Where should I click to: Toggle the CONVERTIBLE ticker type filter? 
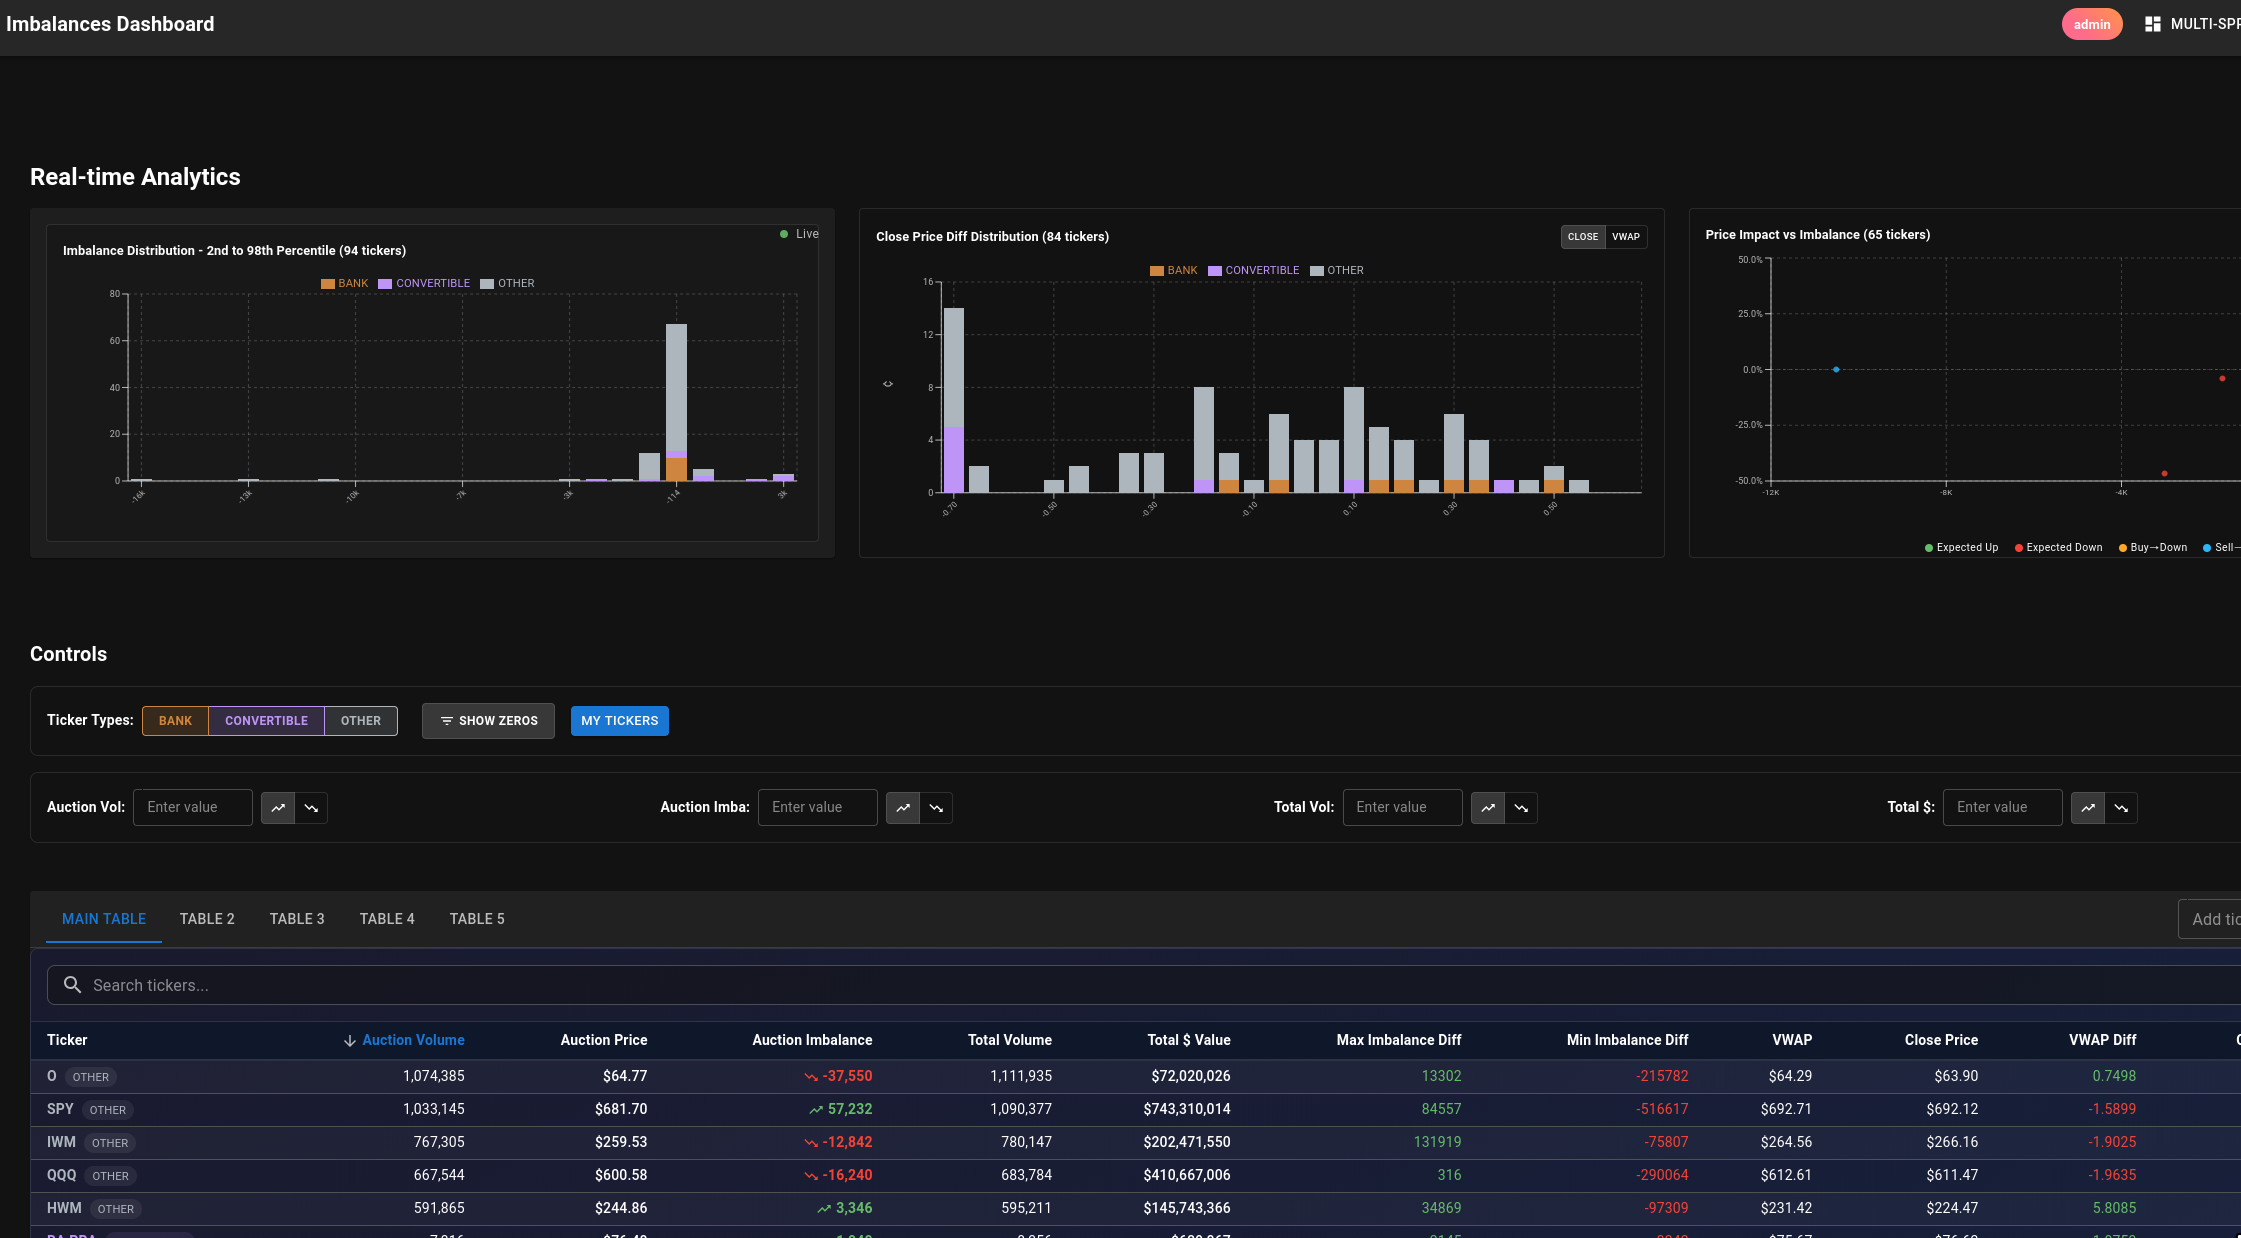pos(266,720)
